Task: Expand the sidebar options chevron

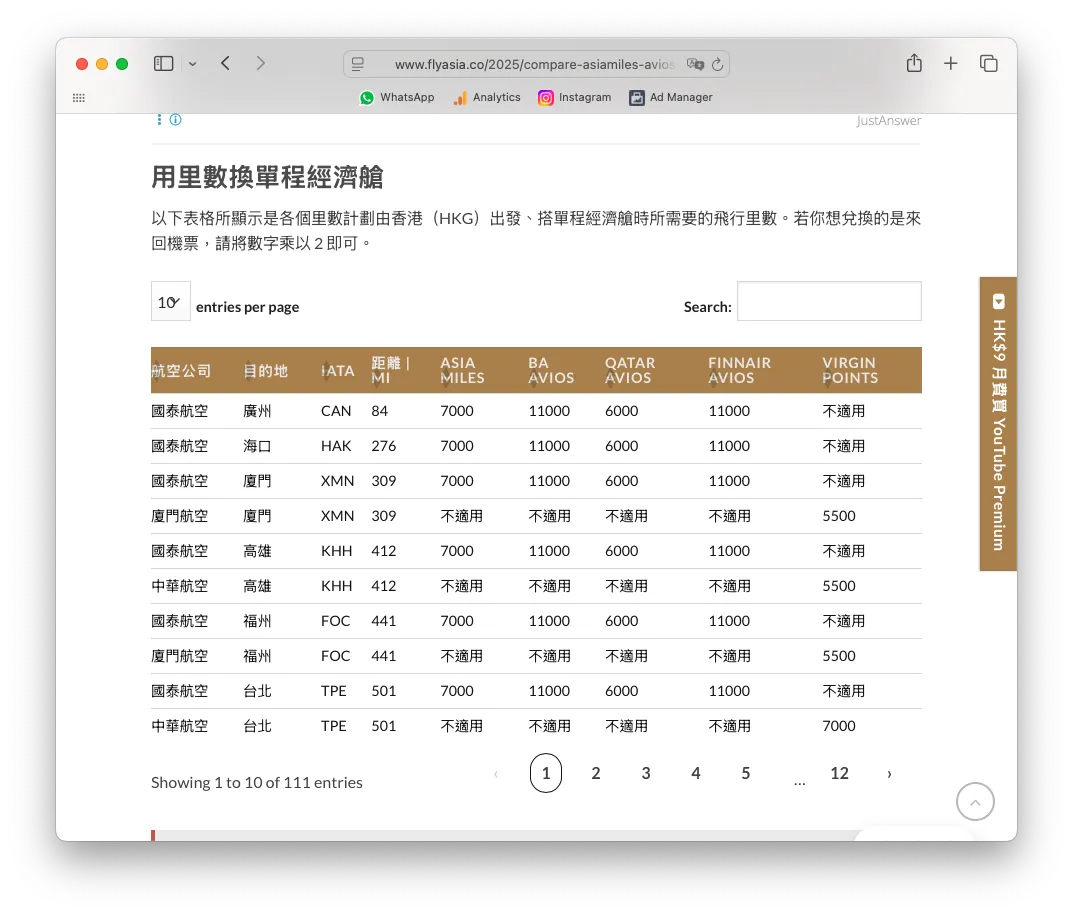Action: (x=194, y=62)
